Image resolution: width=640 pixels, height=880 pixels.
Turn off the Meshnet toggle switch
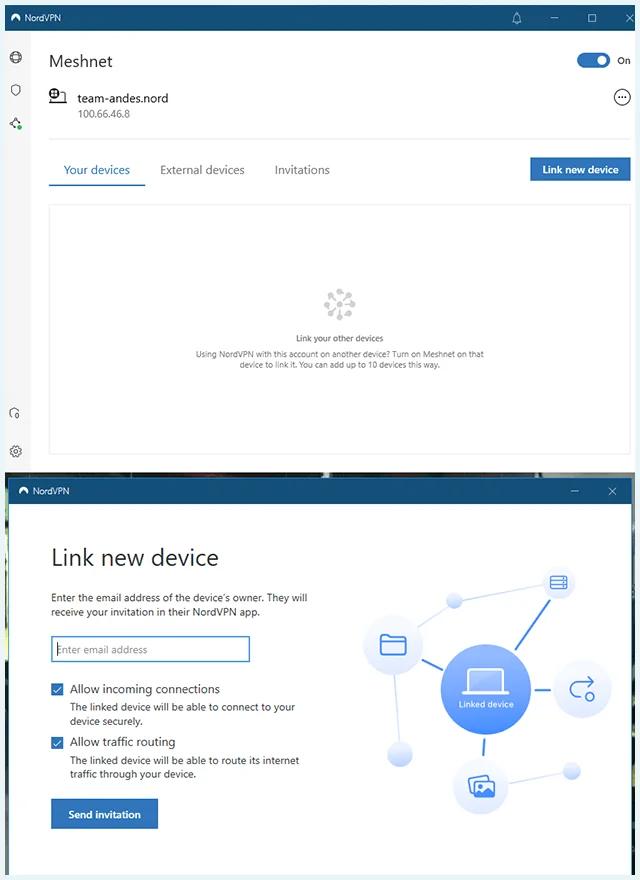[593, 61]
